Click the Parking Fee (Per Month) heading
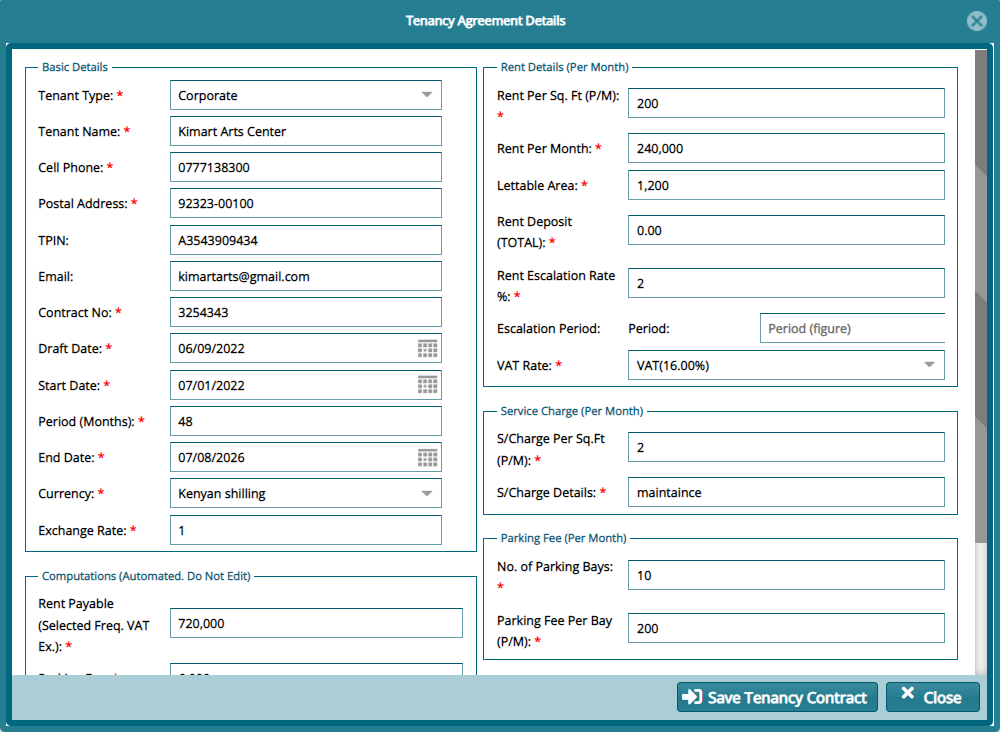This screenshot has height=732, width=1000. pos(563,538)
